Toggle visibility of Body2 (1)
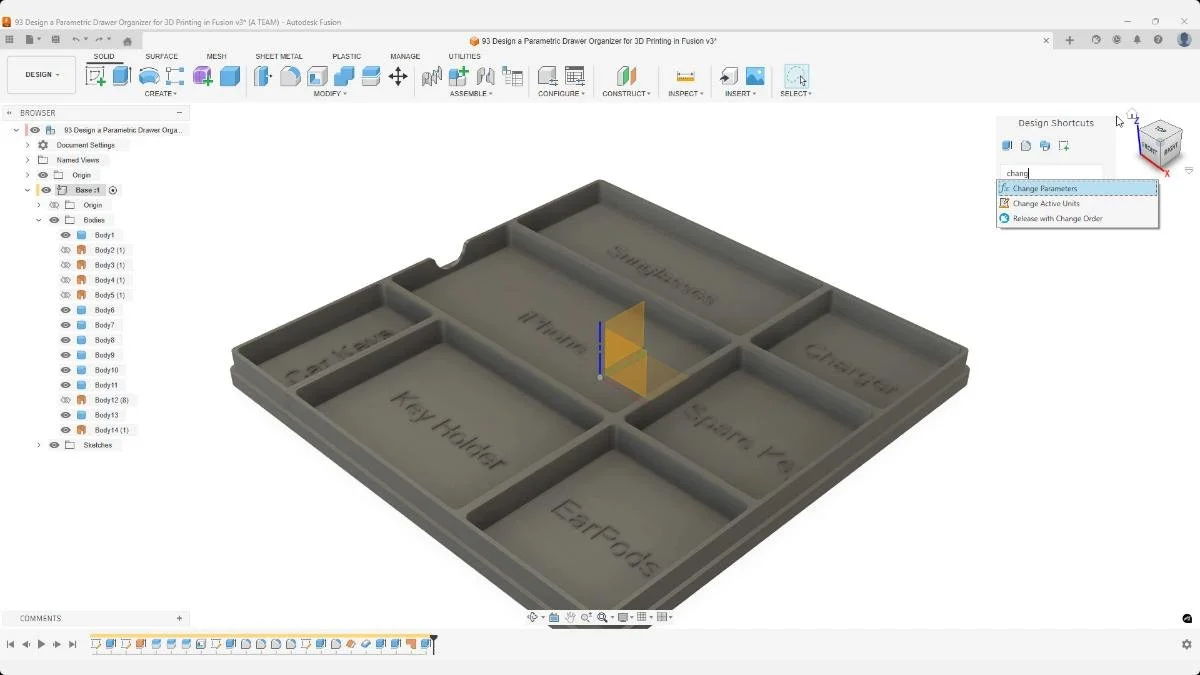 pos(66,250)
